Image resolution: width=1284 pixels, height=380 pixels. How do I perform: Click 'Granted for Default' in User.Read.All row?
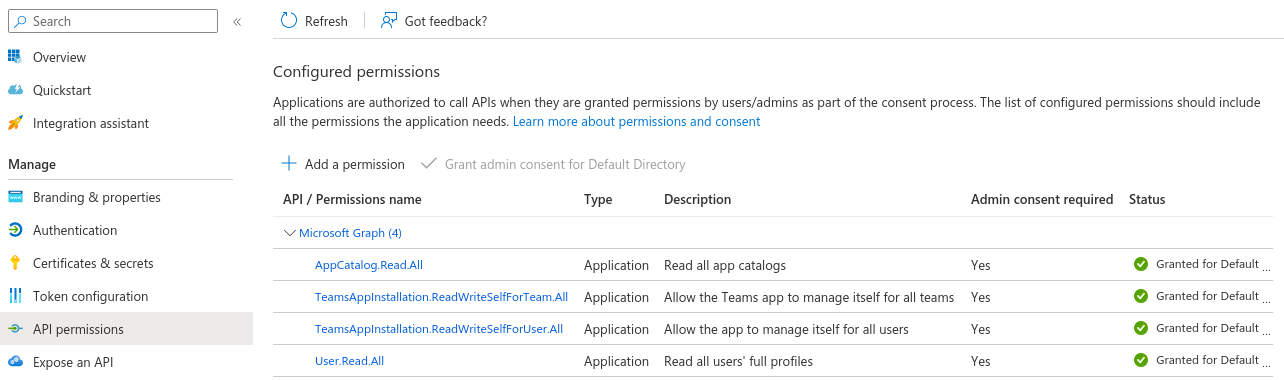click(1207, 360)
